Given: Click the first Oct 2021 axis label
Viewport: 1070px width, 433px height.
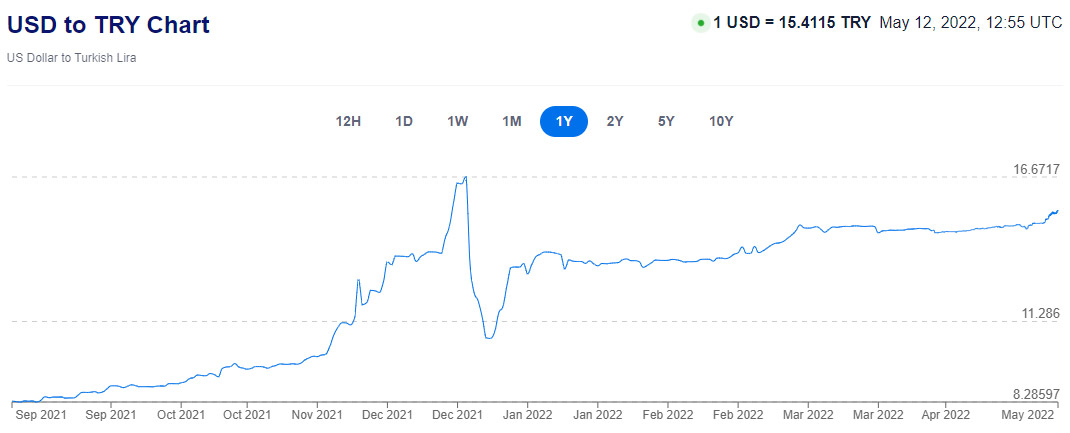Looking at the screenshot, I should tap(179, 414).
